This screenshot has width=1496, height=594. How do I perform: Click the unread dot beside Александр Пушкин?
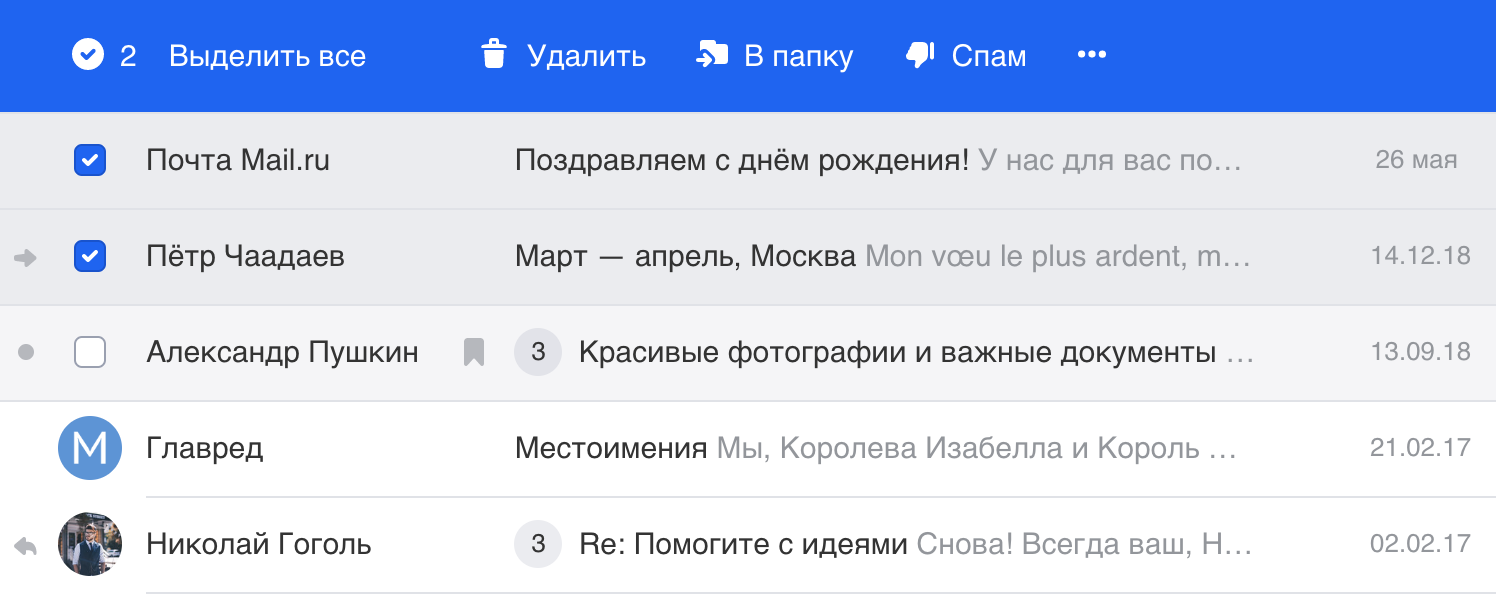[27, 352]
